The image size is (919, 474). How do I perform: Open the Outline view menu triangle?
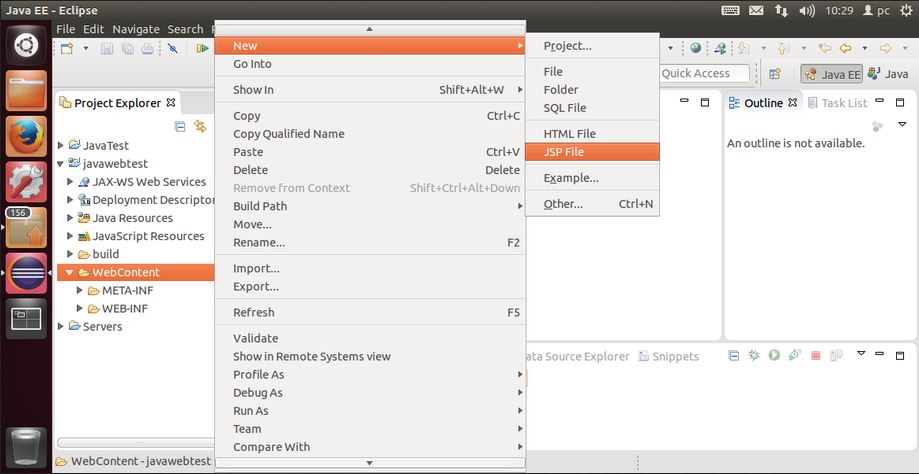point(902,125)
